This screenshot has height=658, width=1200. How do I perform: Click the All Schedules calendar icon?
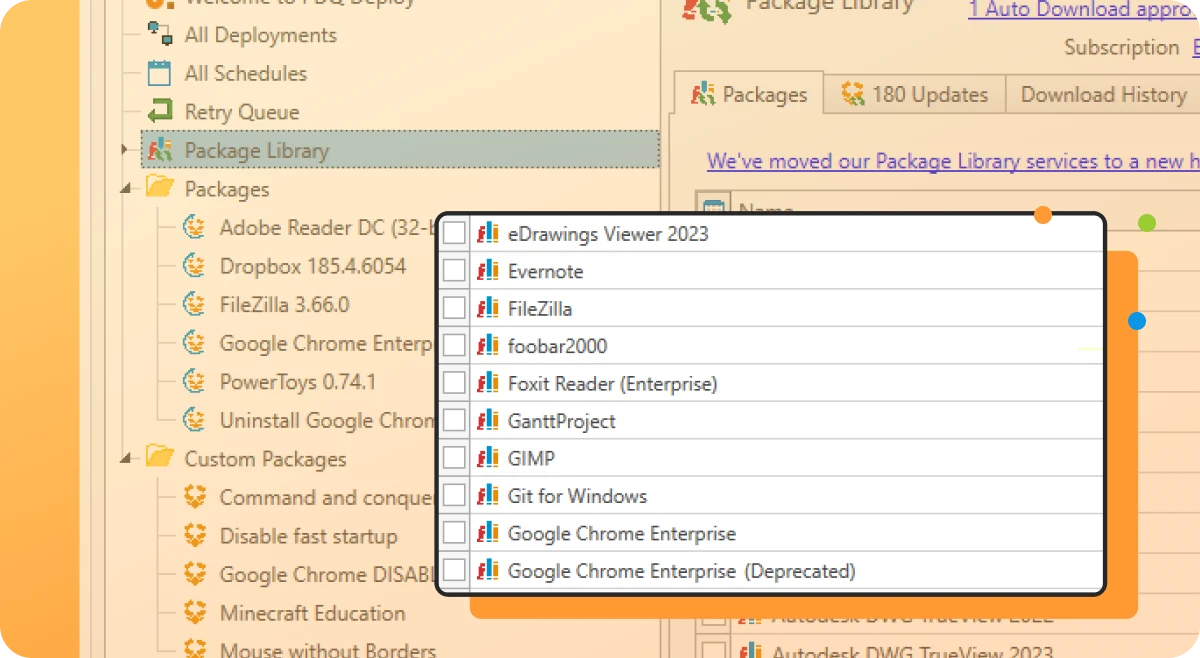[159, 73]
